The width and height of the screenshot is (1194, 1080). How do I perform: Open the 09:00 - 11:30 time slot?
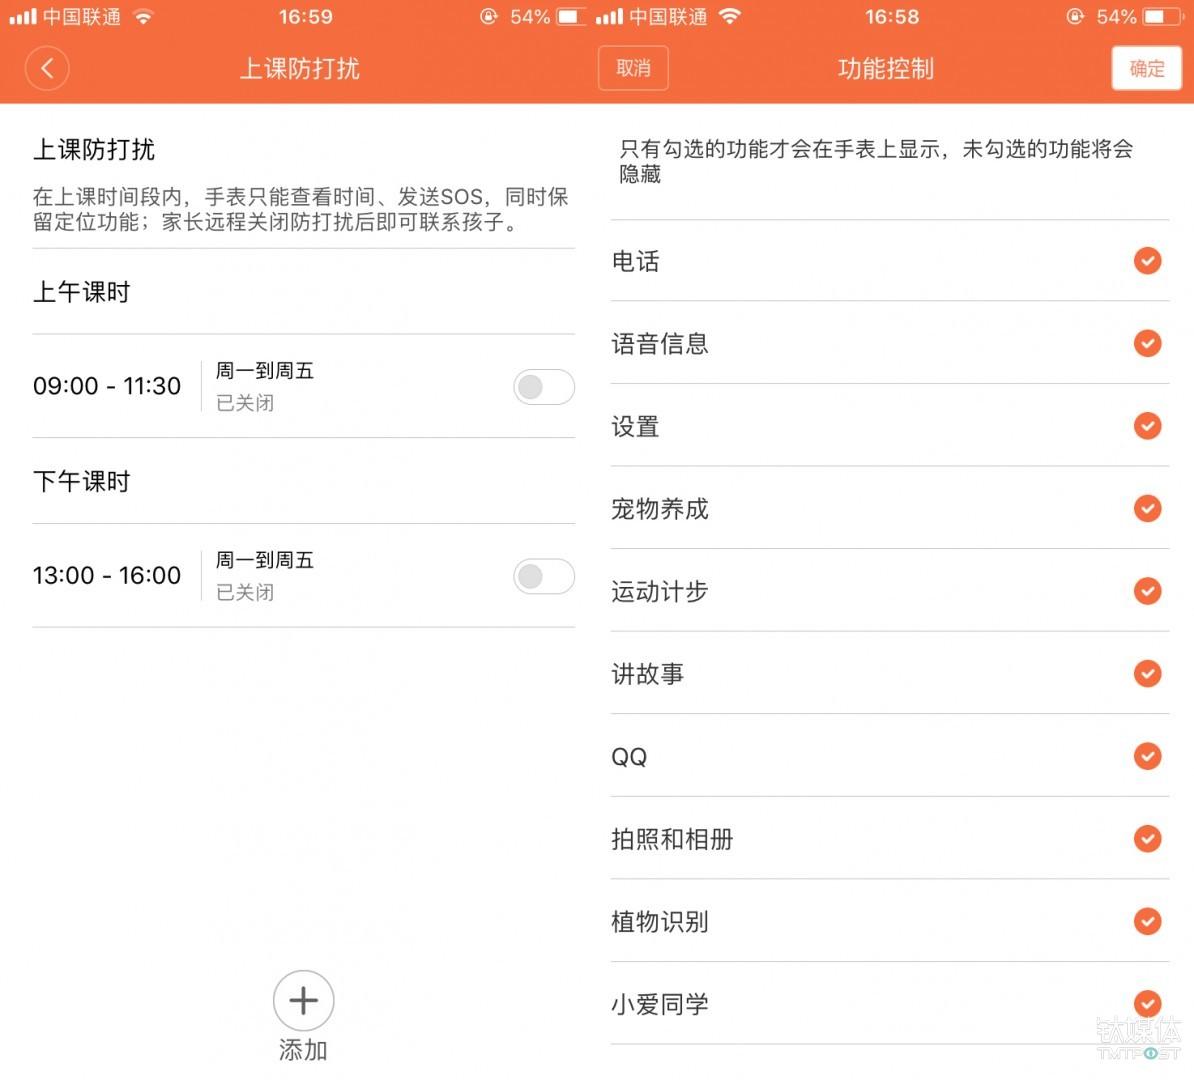pos(107,387)
